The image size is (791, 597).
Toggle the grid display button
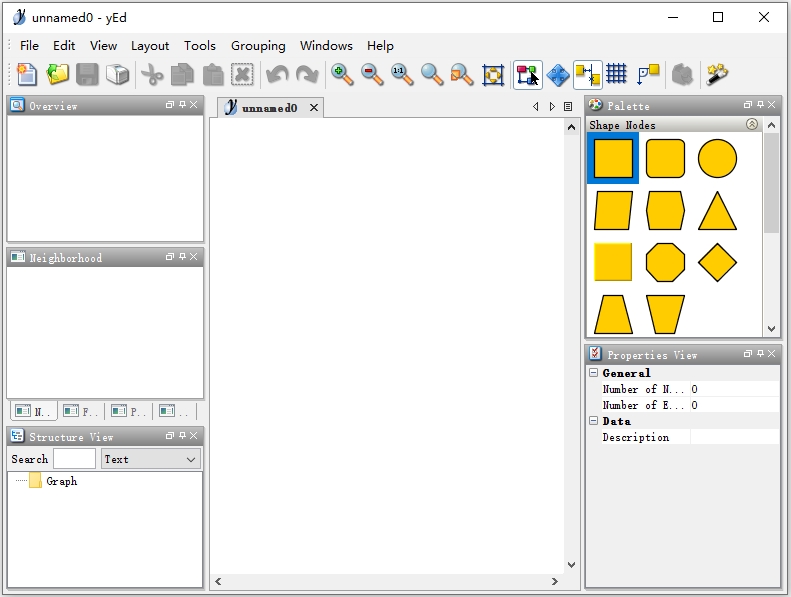tap(617, 74)
